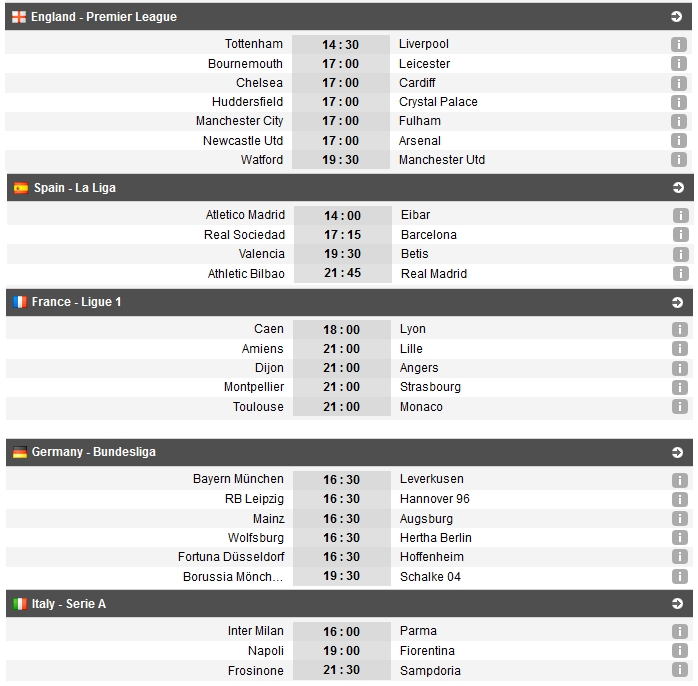This screenshot has width=698, height=686.
Task: Click info icon for Athletic Bilbao match
Action: 680,274
